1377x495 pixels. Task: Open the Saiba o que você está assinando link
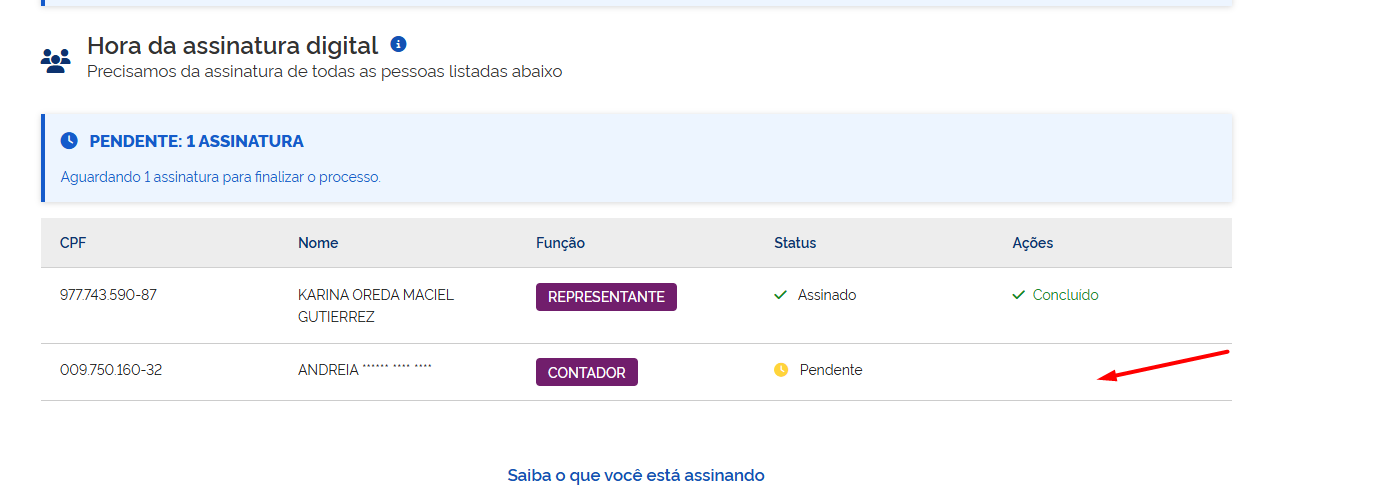click(636, 475)
